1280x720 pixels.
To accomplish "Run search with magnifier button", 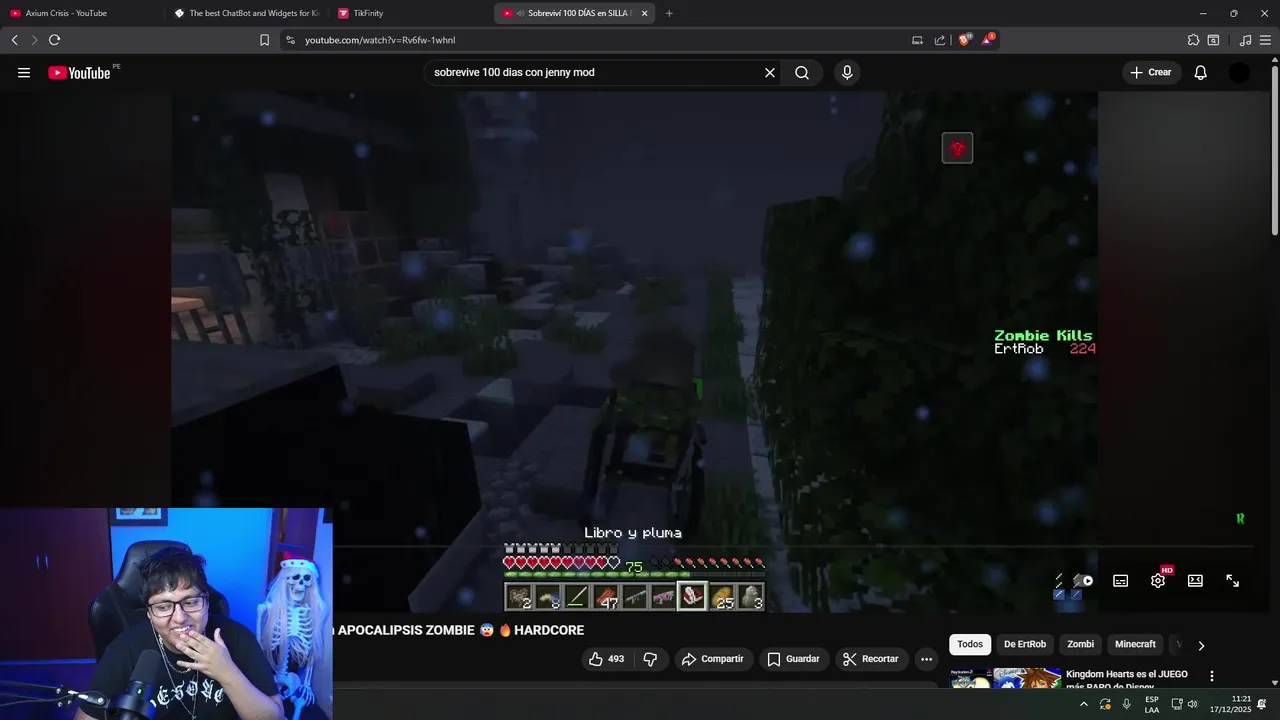I will [802, 73].
